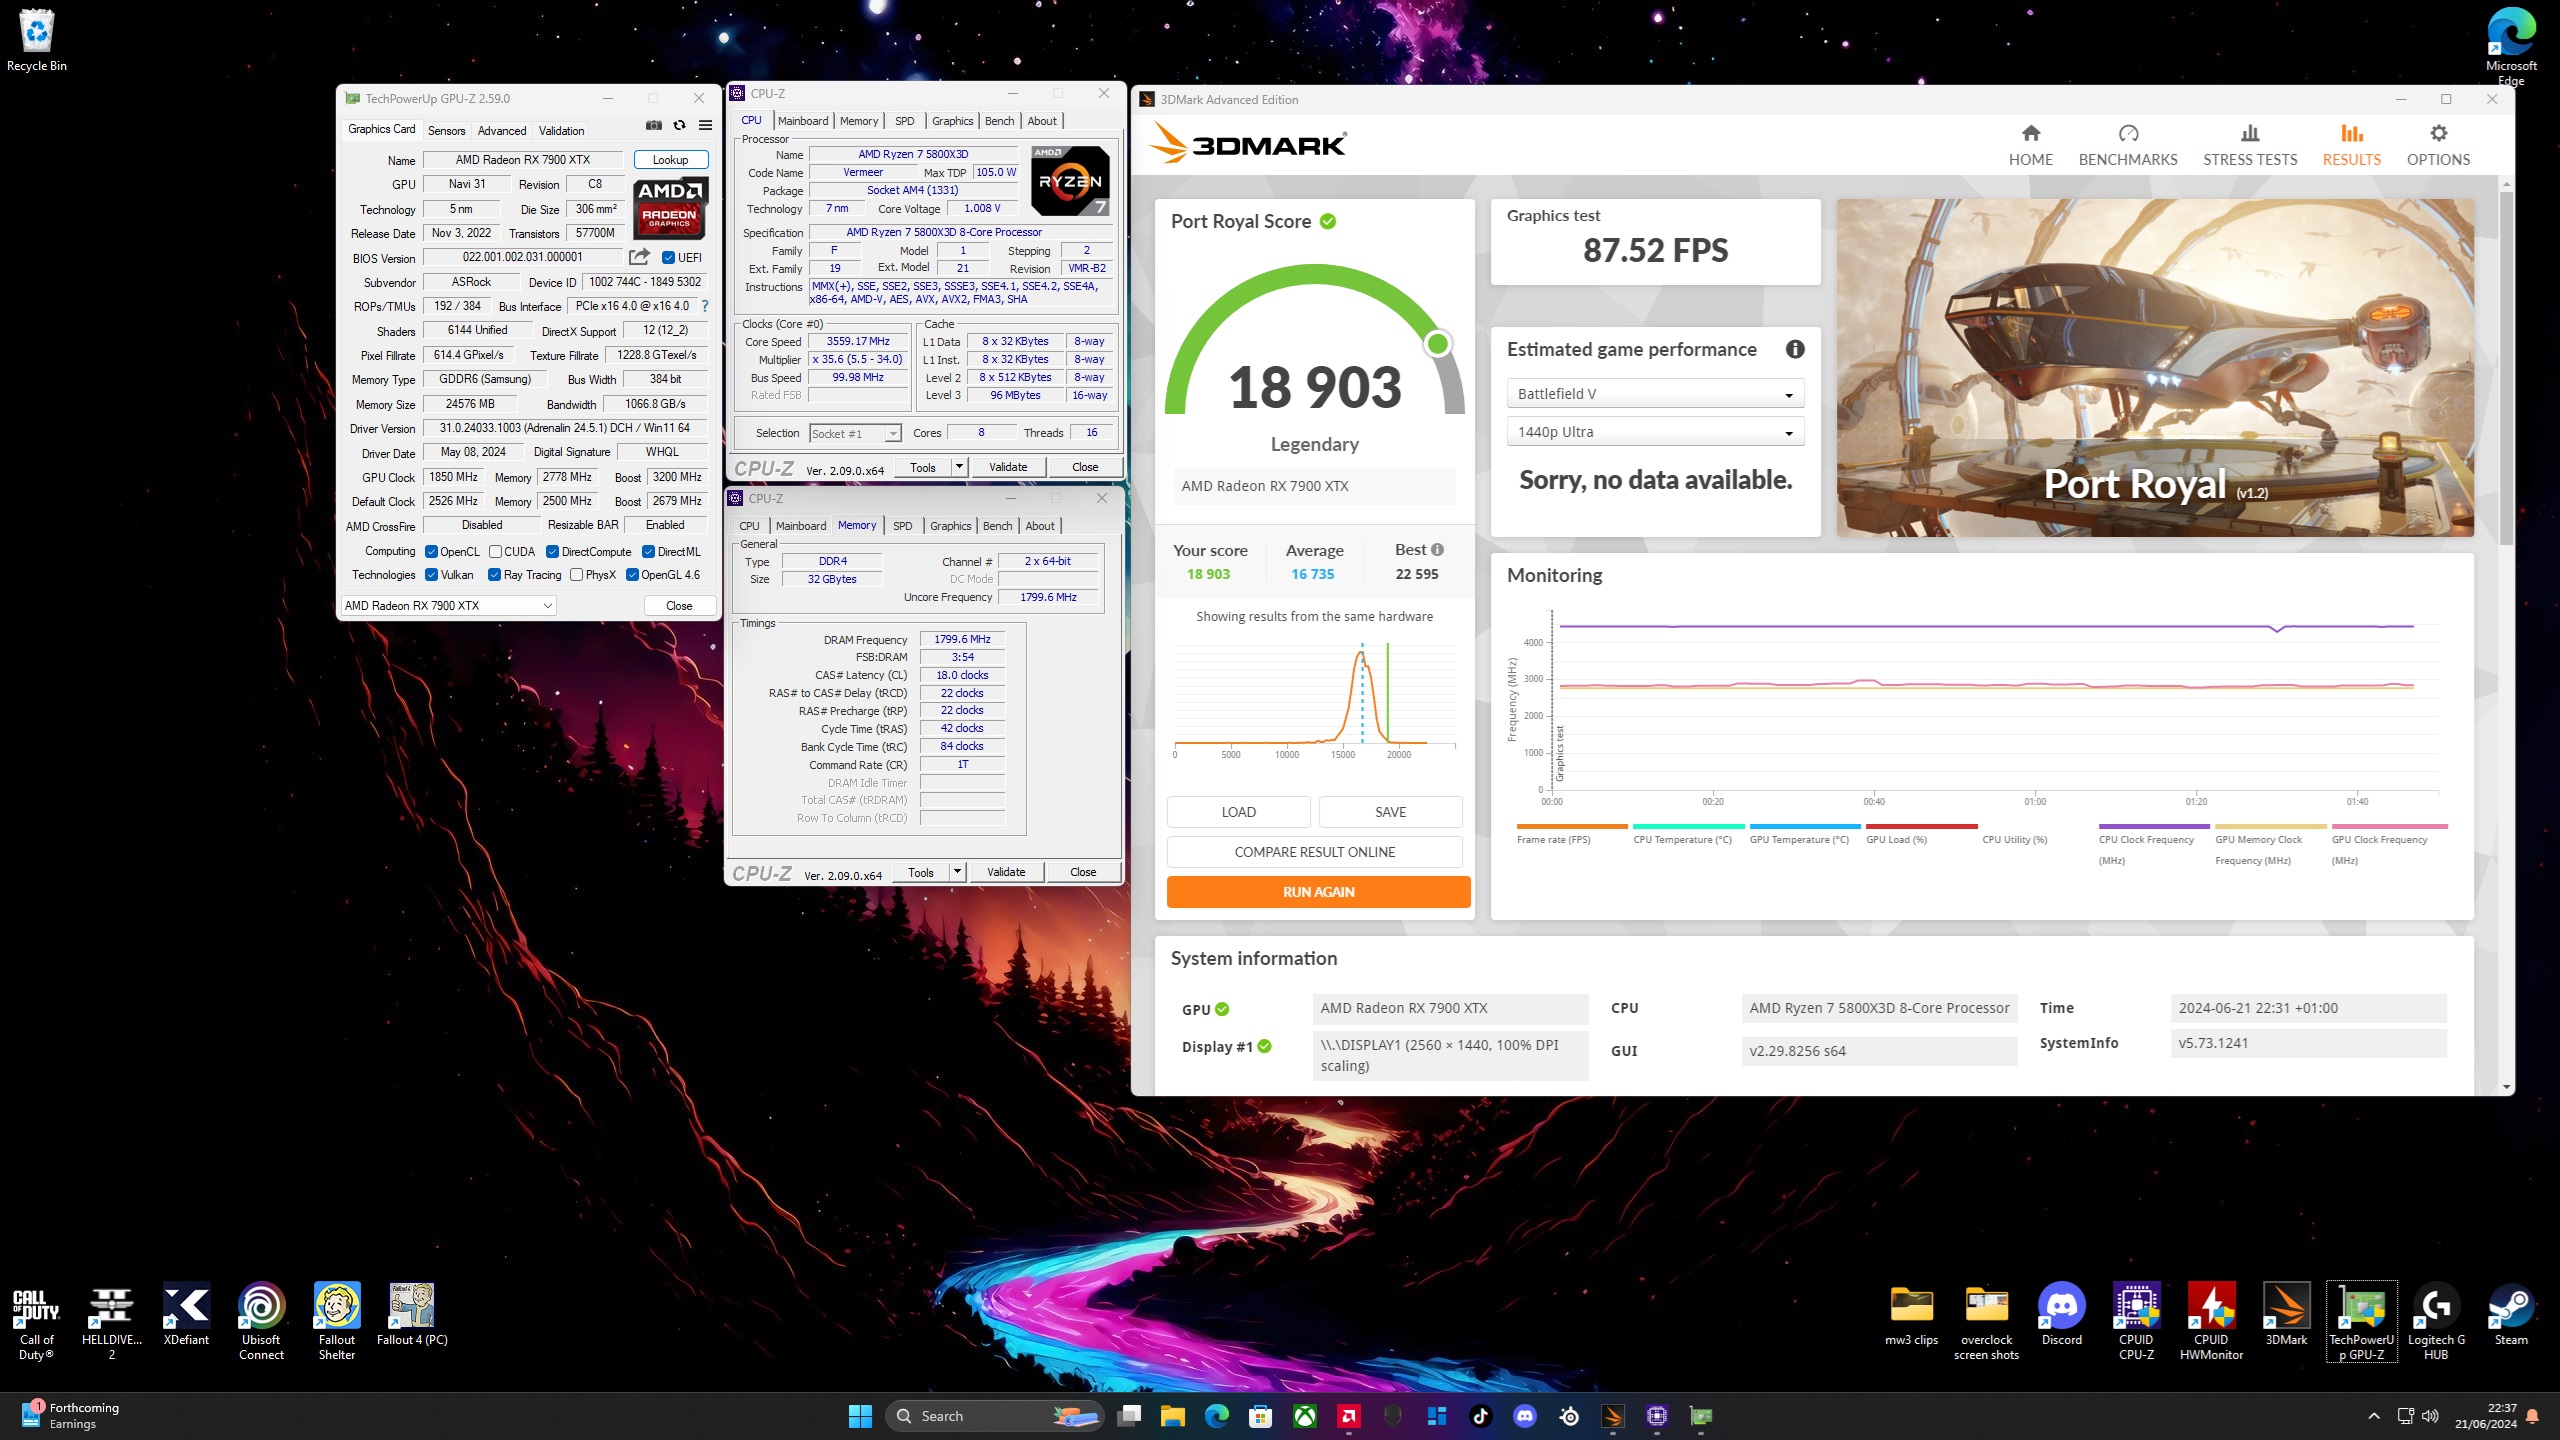Screen dimensions: 2560x1440
Task: Open Bench tab in upper CPU-Z
Action: point(999,121)
